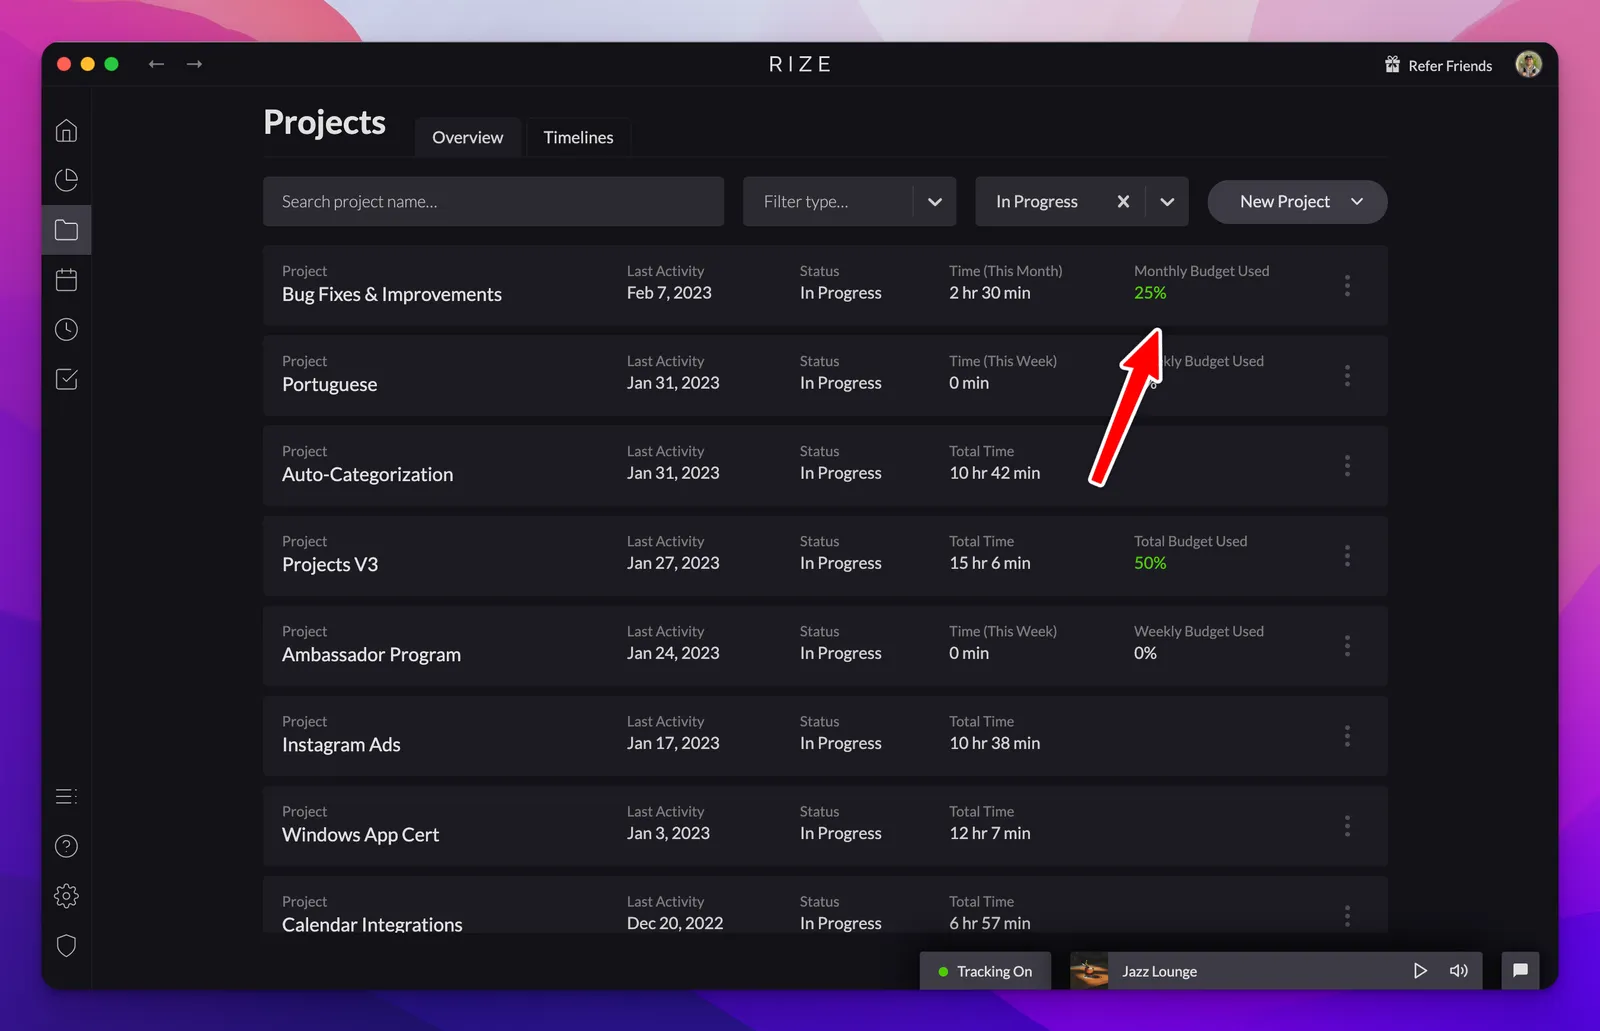
Task: Focus the Search project name field
Action: click(x=493, y=202)
